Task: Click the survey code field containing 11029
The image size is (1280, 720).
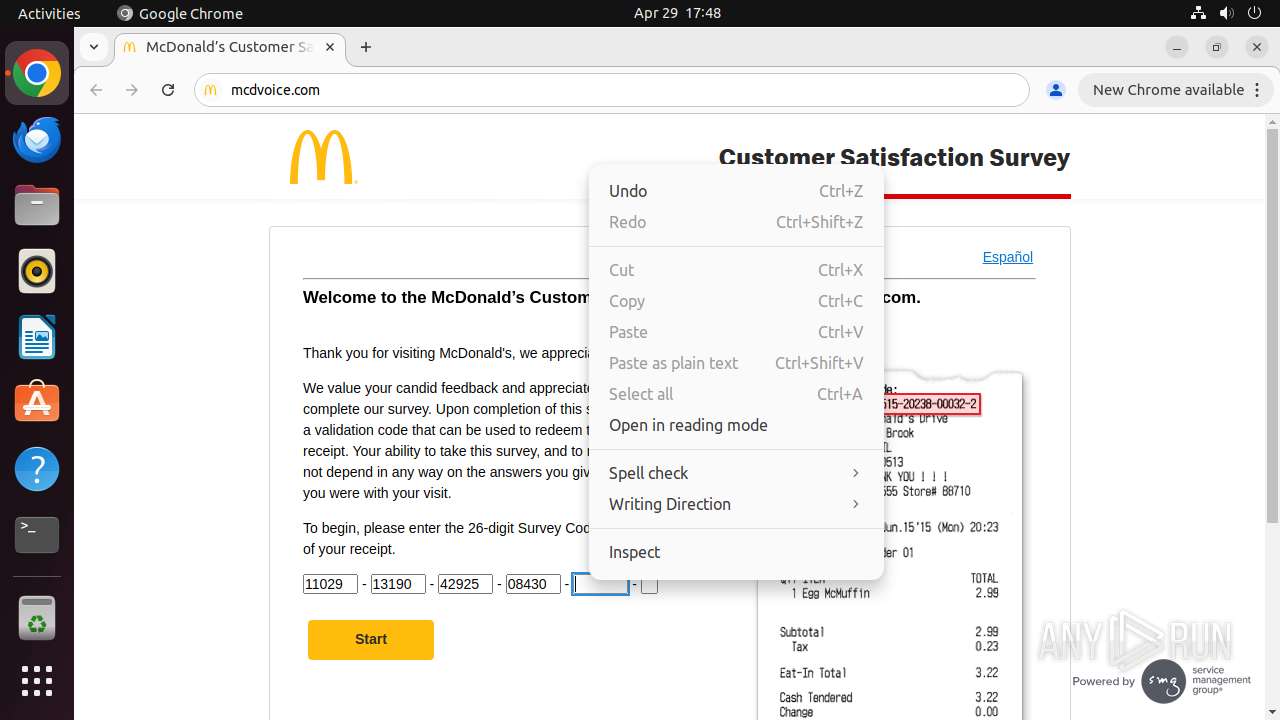Action: tap(330, 584)
